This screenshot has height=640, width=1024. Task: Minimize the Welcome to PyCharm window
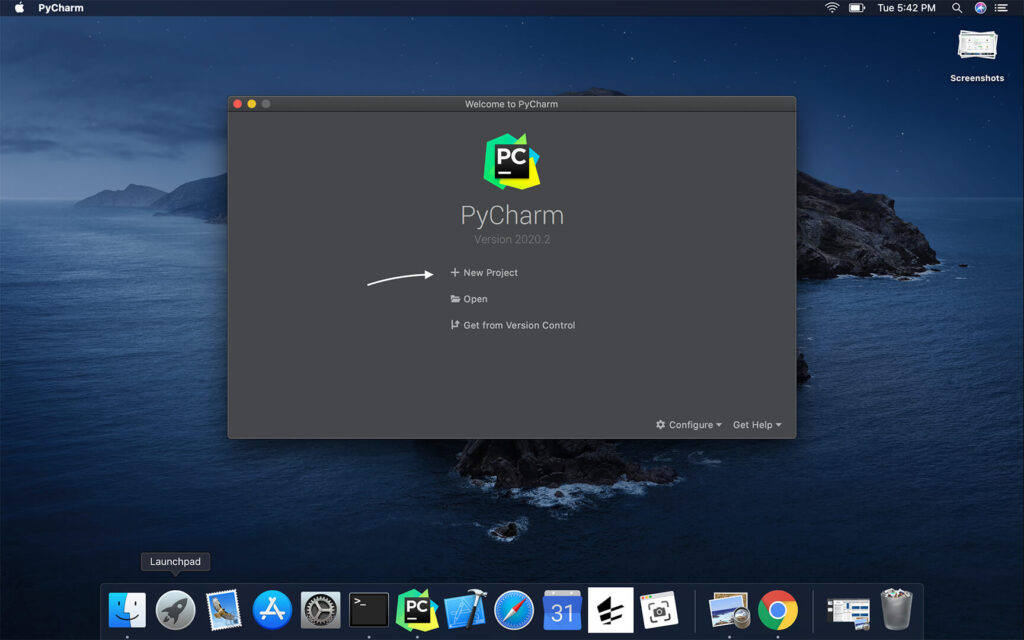(251, 104)
